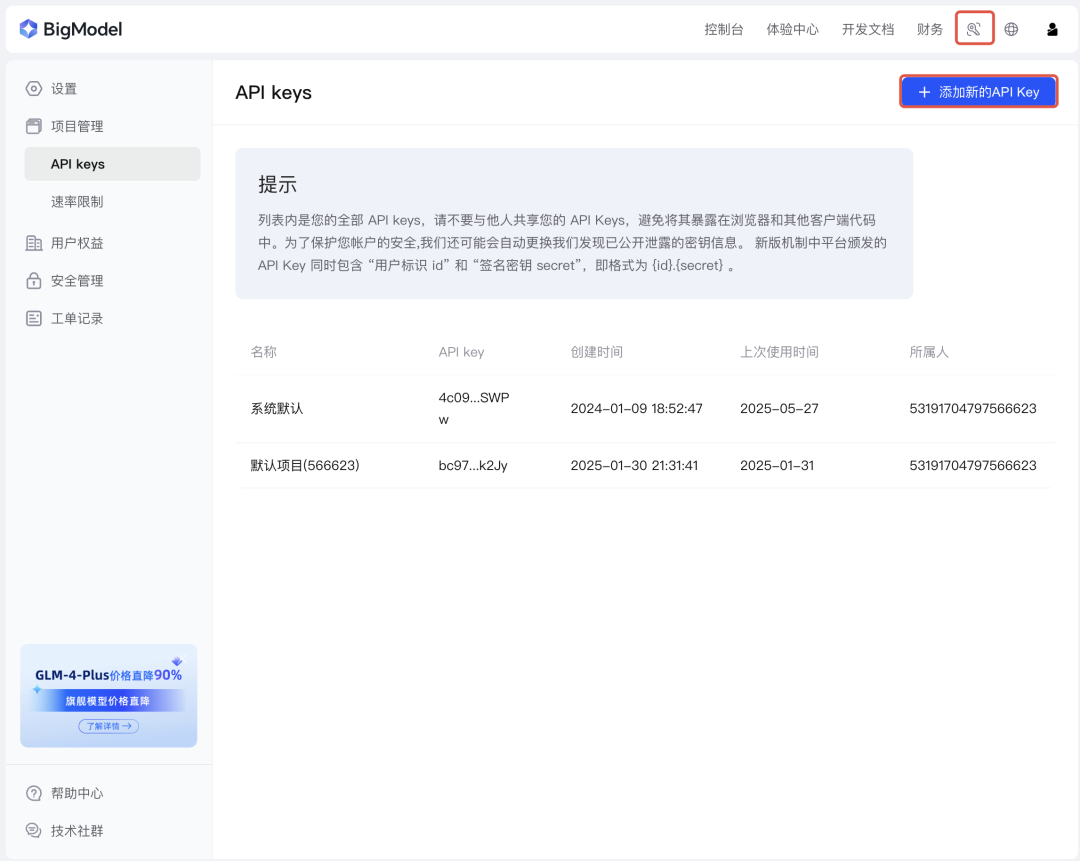Open 了解详情 in the promo banner

tap(108, 726)
